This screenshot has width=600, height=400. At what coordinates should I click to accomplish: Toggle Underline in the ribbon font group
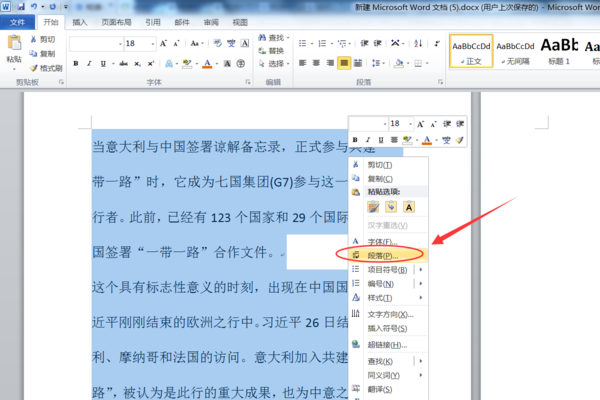[103, 64]
